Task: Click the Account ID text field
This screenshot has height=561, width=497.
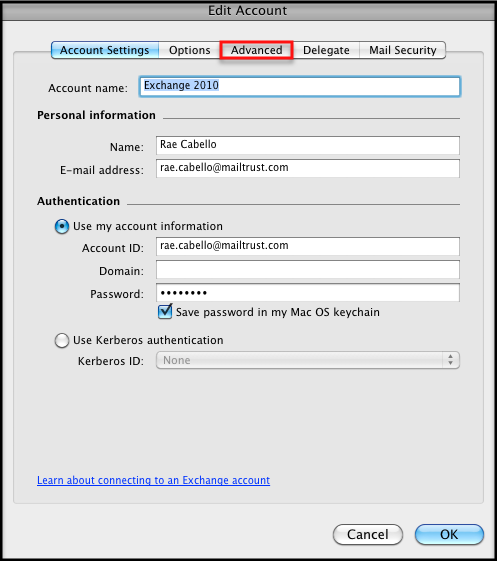Action: pos(308,246)
